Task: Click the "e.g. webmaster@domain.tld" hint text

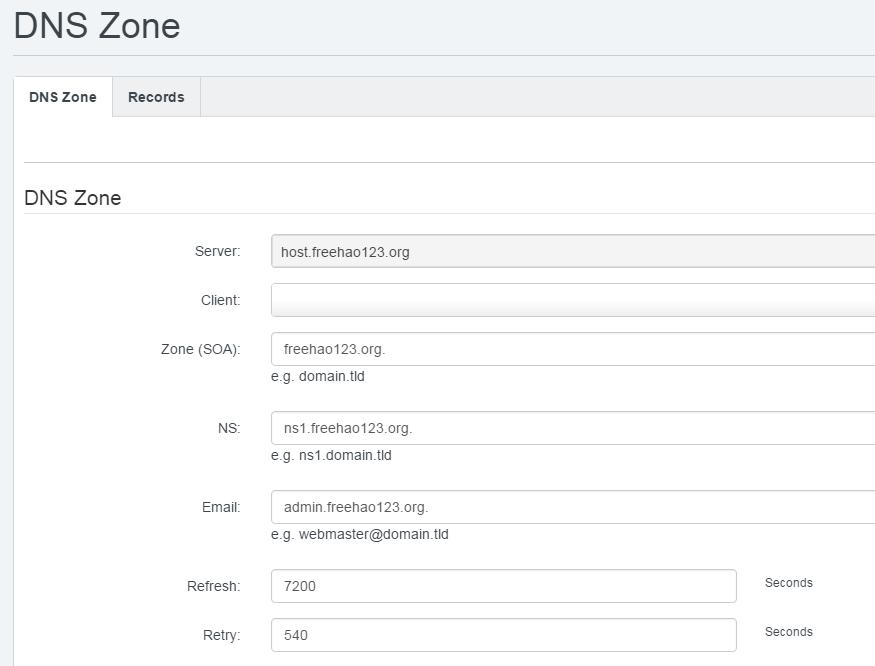Action: (360, 534)
